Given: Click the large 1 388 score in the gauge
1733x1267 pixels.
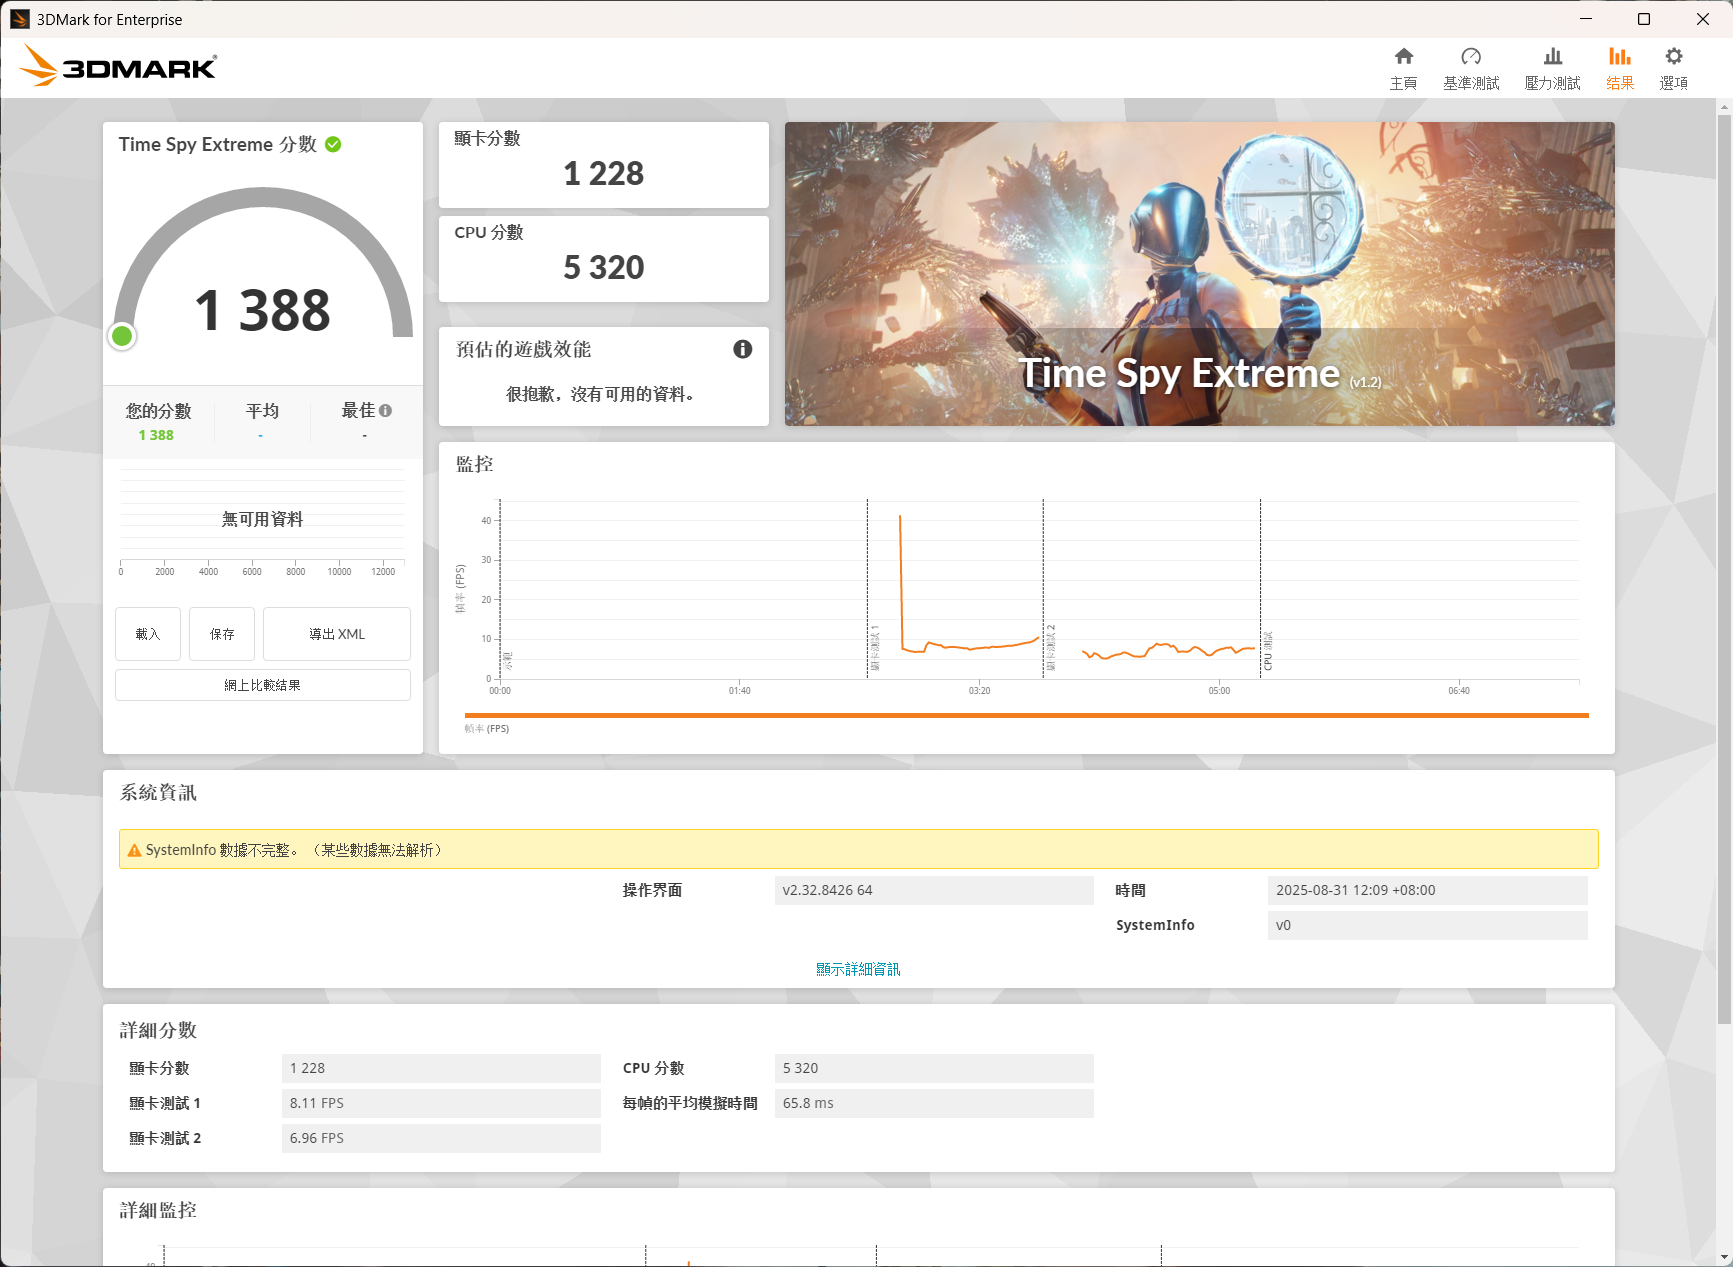Looking at the screenshot, I should (x=263, y=310).
